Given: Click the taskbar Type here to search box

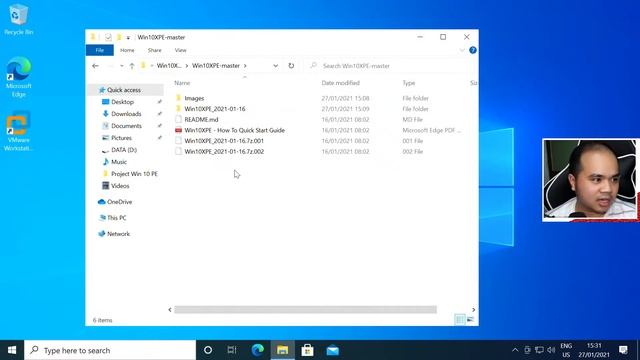Looking at the screenshot, I should click(110, 350).
